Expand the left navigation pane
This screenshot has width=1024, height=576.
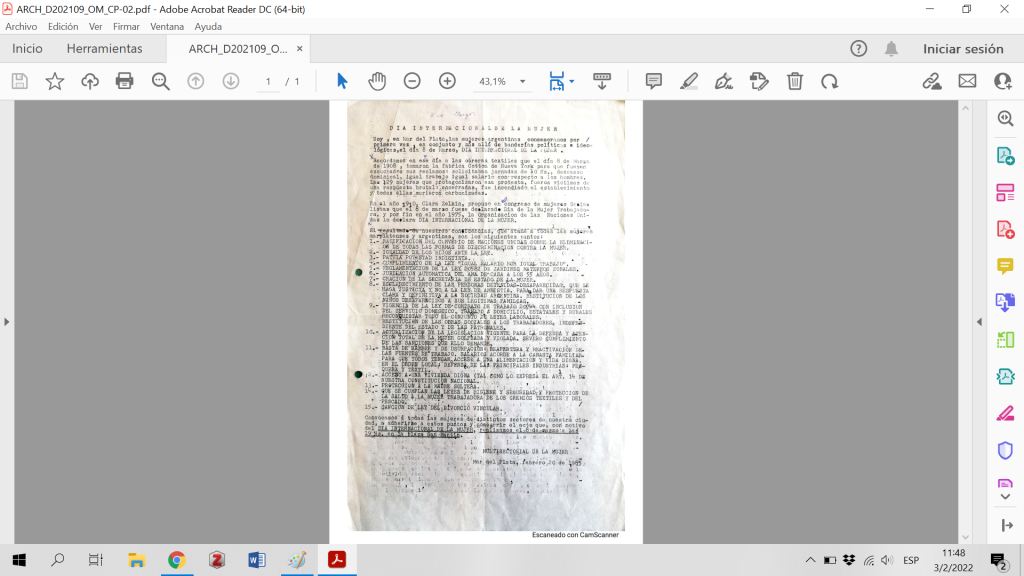[7, 321]
